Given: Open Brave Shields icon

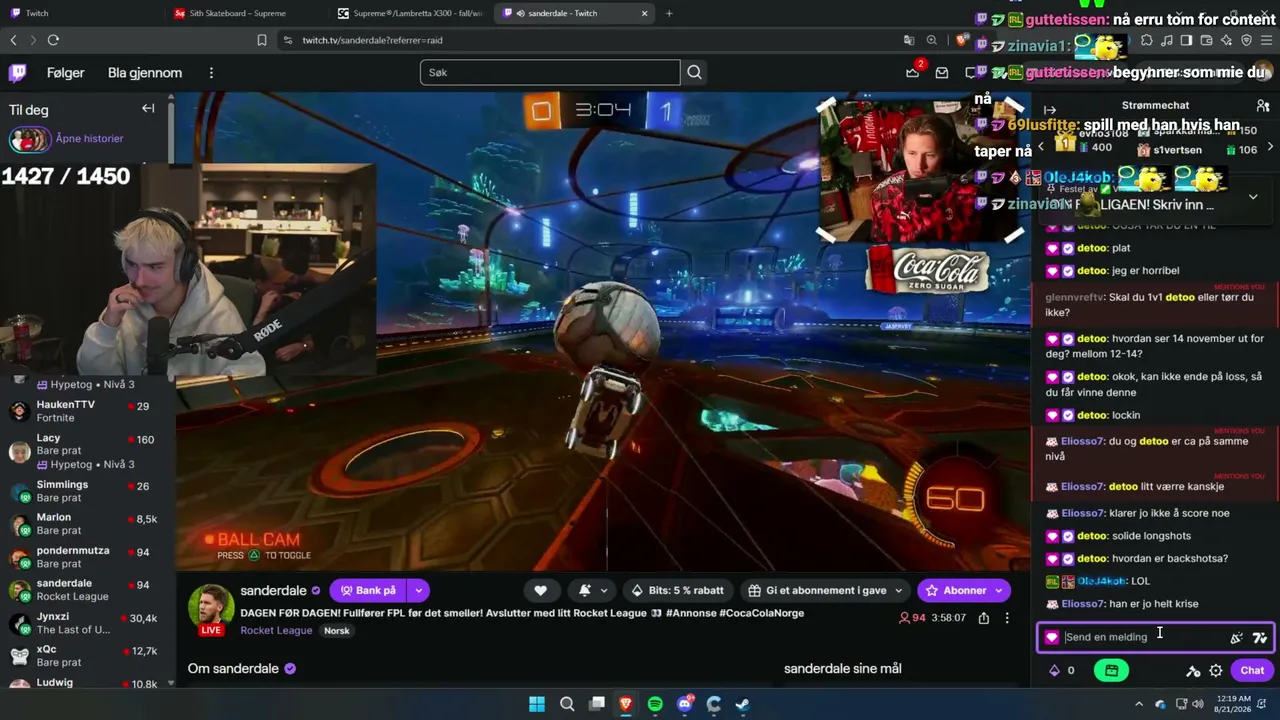Looking at the screenshot, I should click(x=962, y=40).
